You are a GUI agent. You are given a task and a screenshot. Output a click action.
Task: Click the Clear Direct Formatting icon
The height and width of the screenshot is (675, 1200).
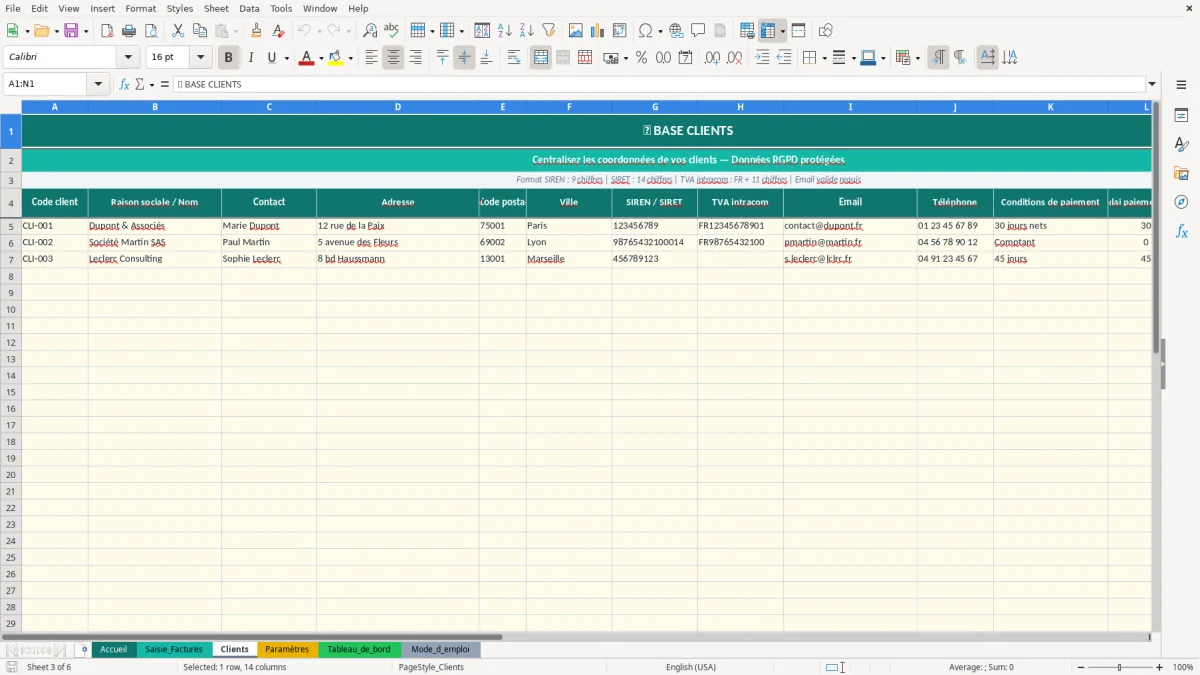coord(279,31)
